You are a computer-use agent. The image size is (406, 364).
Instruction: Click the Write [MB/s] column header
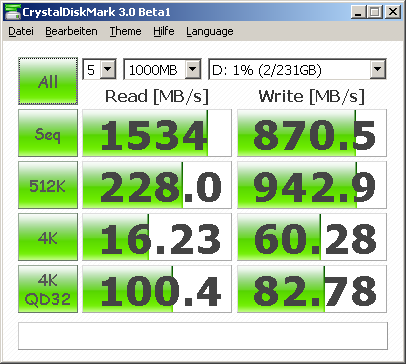[x=312, y=96]
